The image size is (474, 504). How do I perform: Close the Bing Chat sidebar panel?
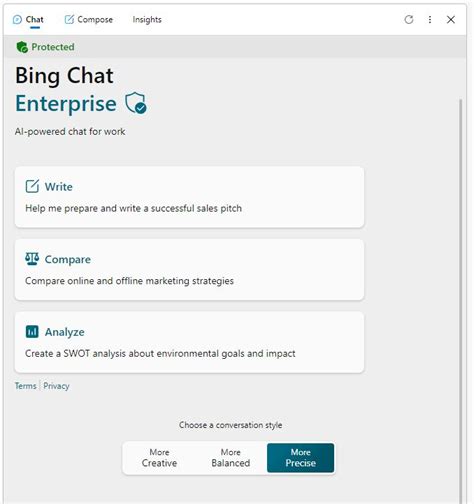[451, 20]
